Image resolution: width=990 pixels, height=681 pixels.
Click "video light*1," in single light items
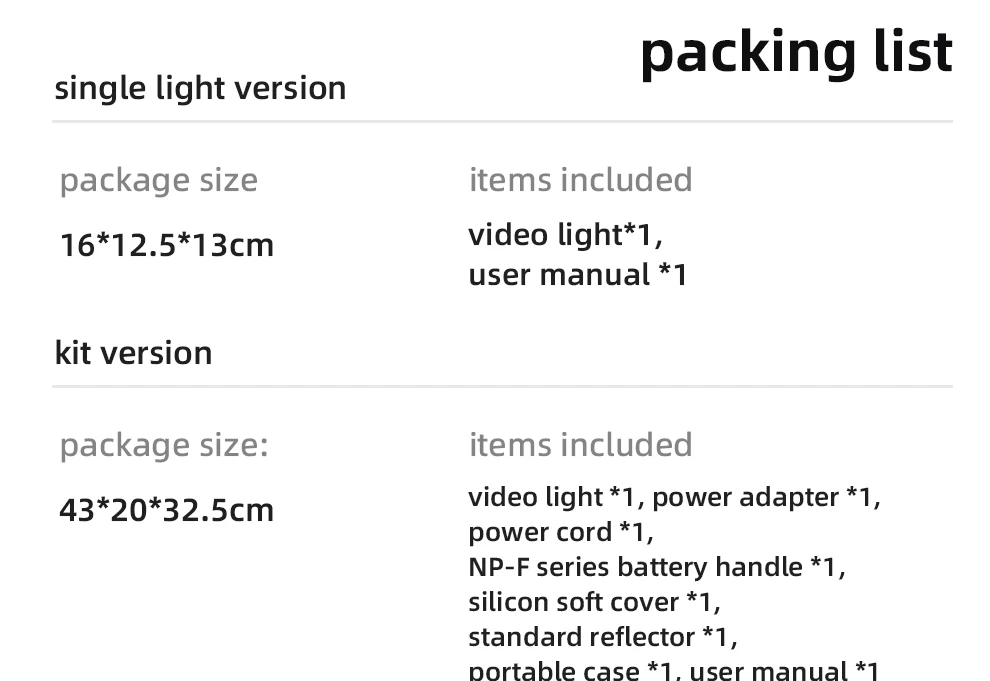click(x=565, y=235)
